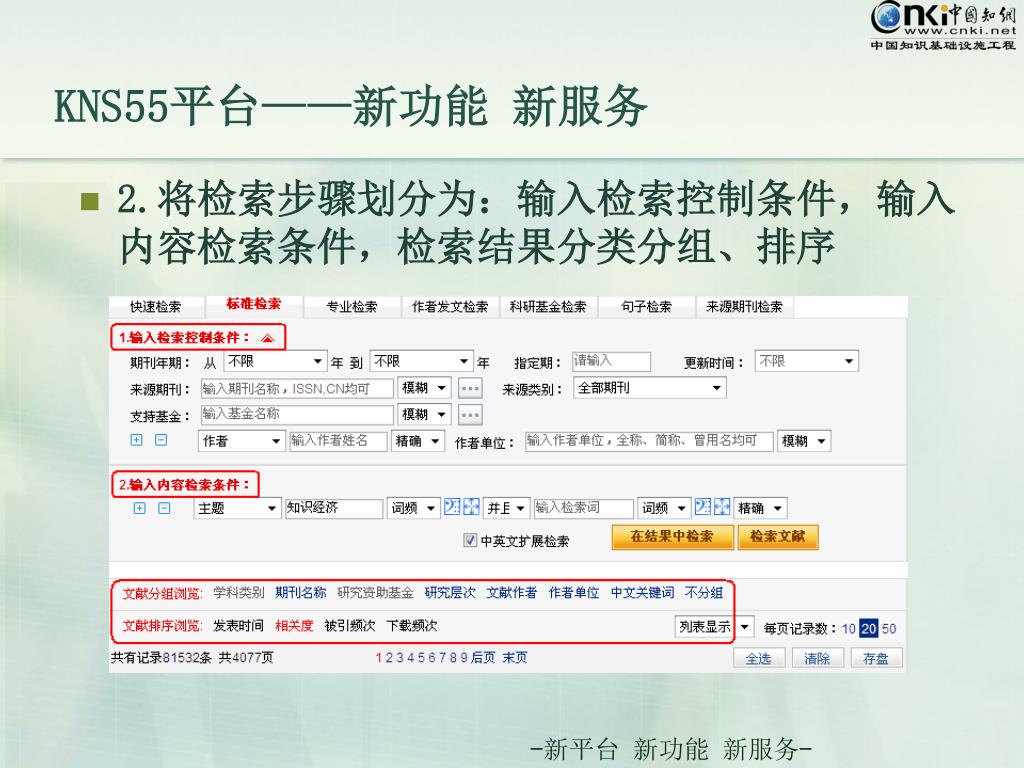This screenshot has height=768, width=1024.
Task: Group results by 文献作者
Action: (x=512, y=592)
